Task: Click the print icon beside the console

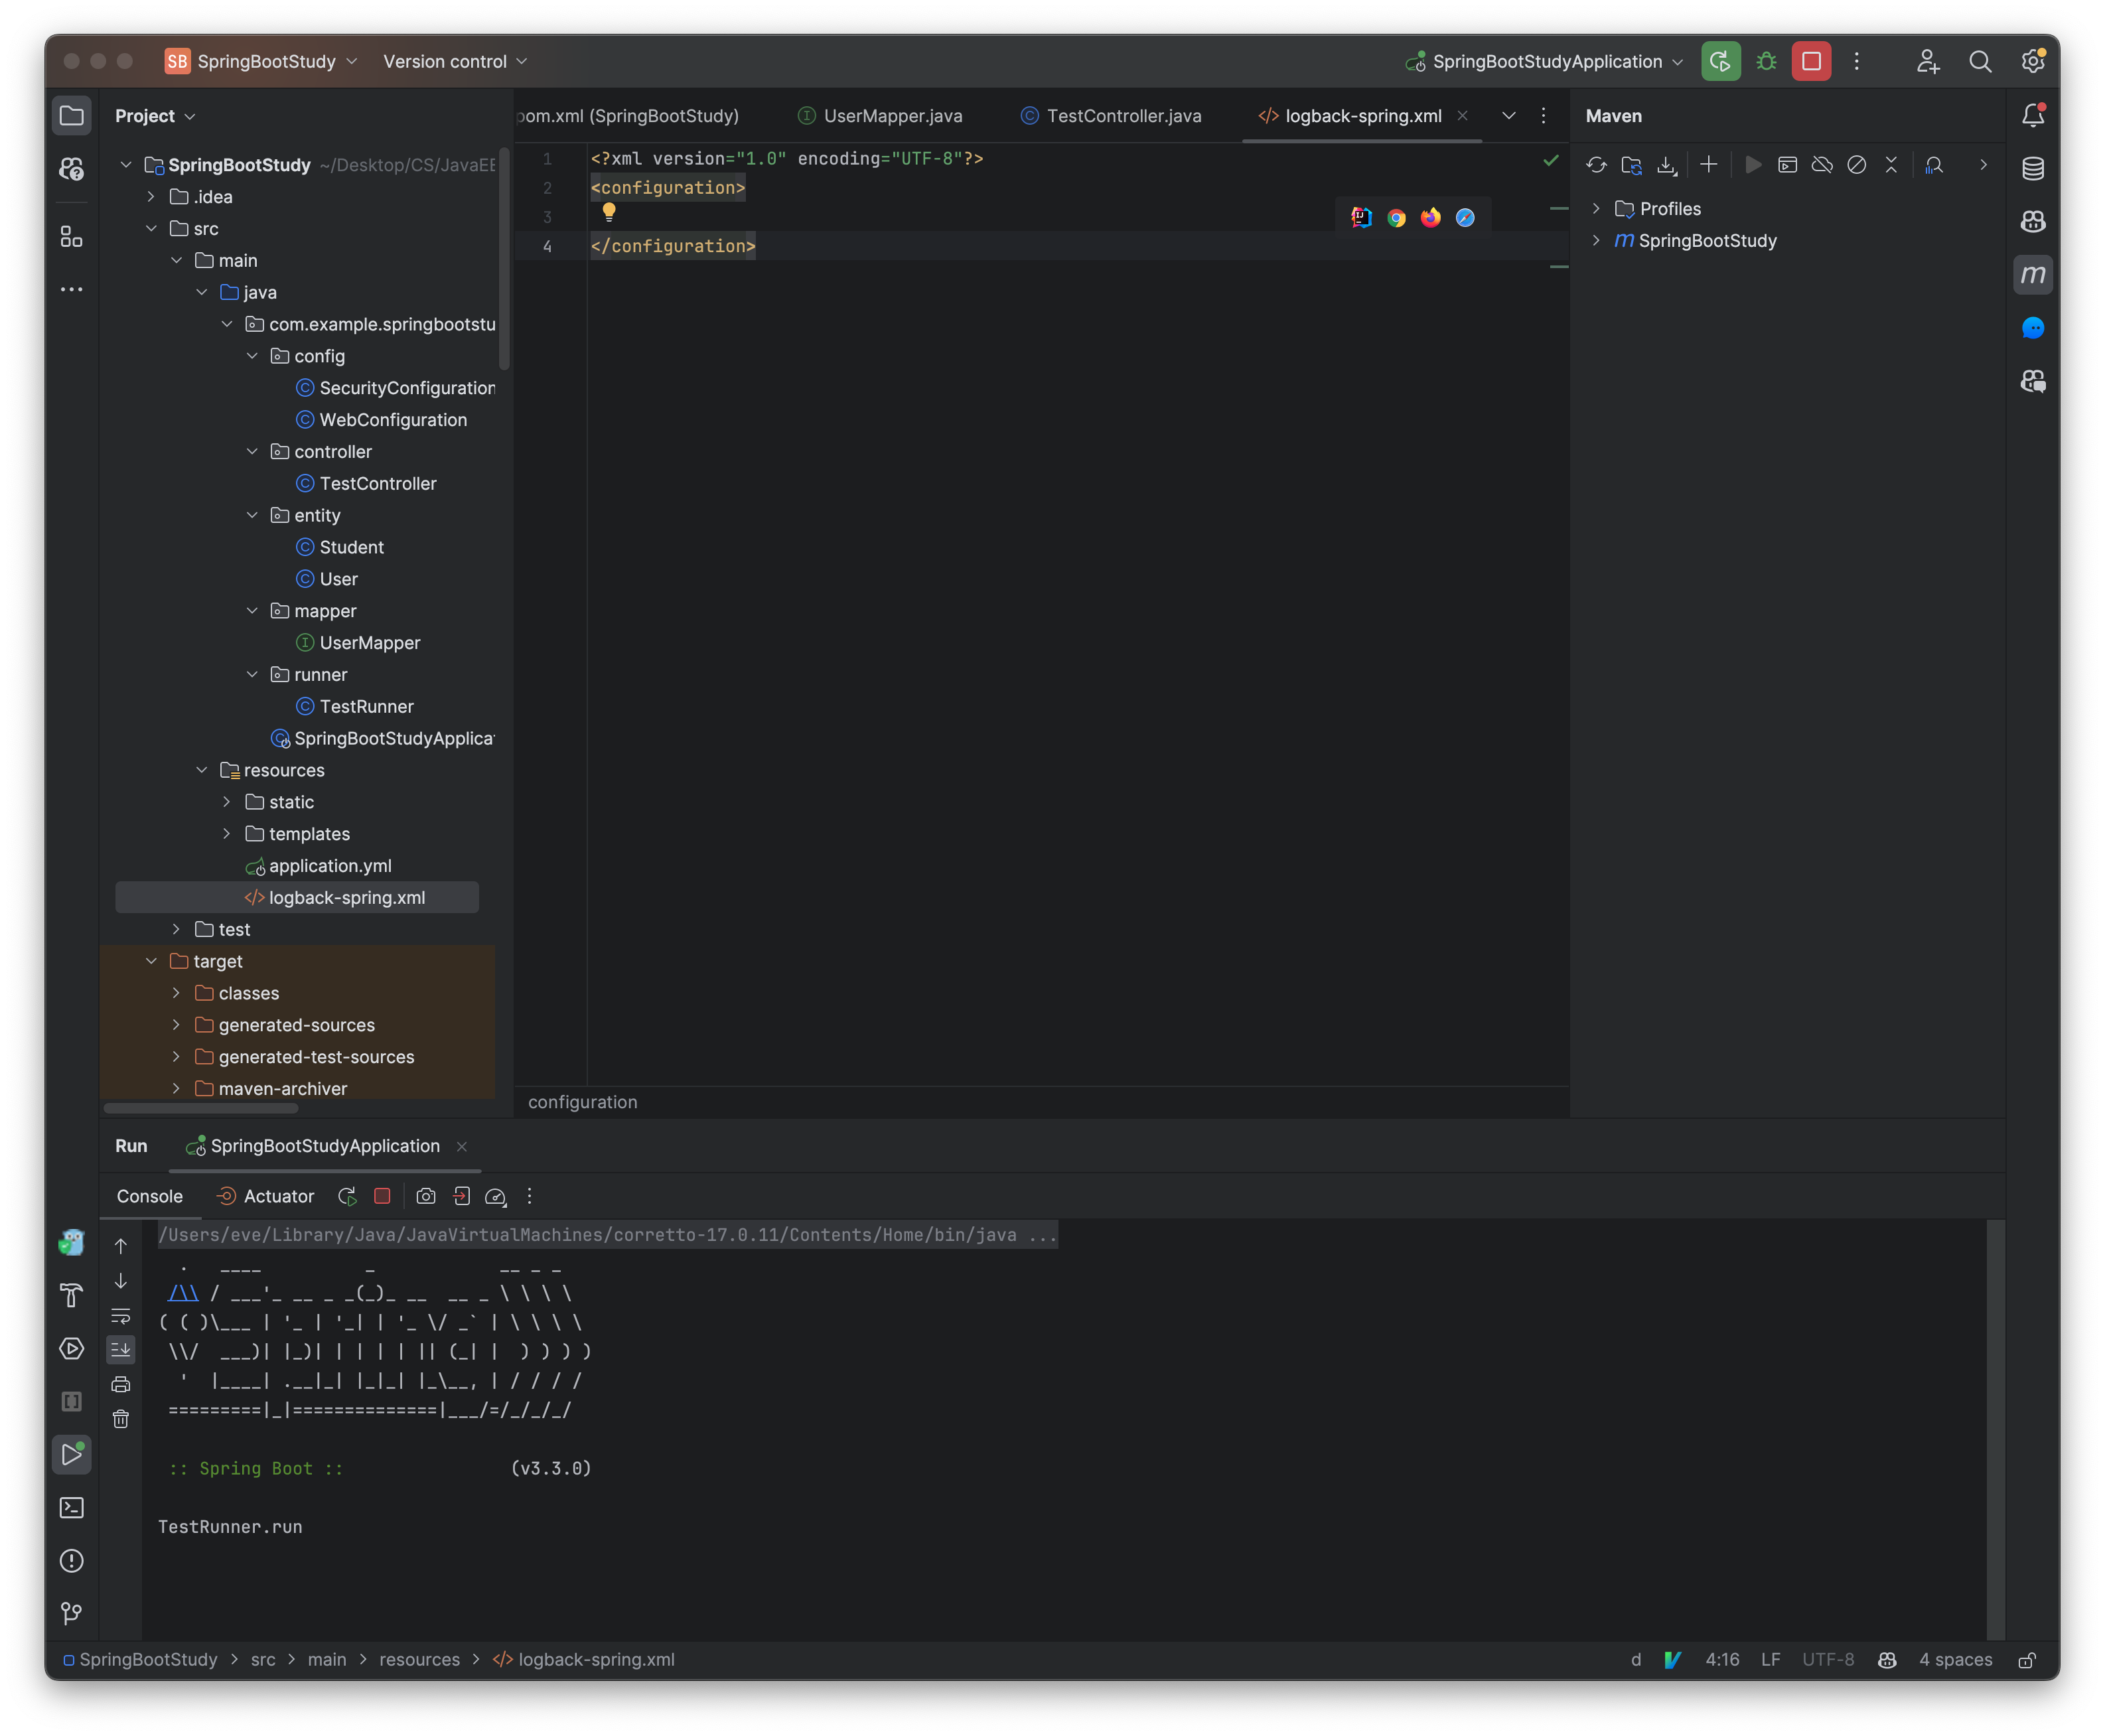Action: coord(120,1384)
